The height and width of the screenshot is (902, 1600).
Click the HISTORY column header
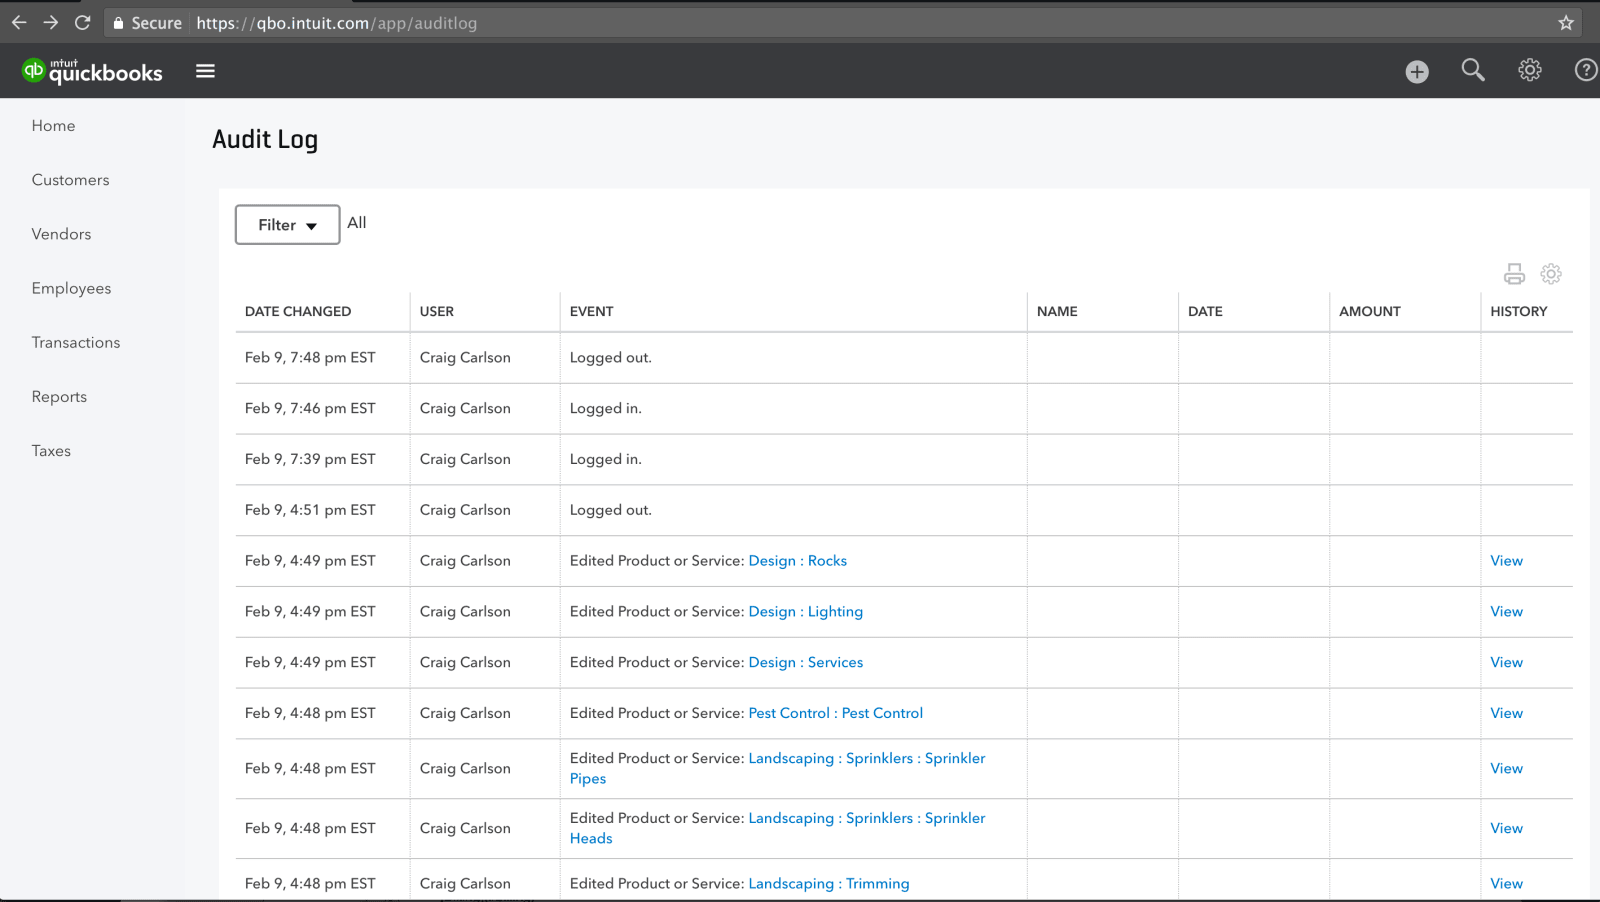click(1518, 312)
